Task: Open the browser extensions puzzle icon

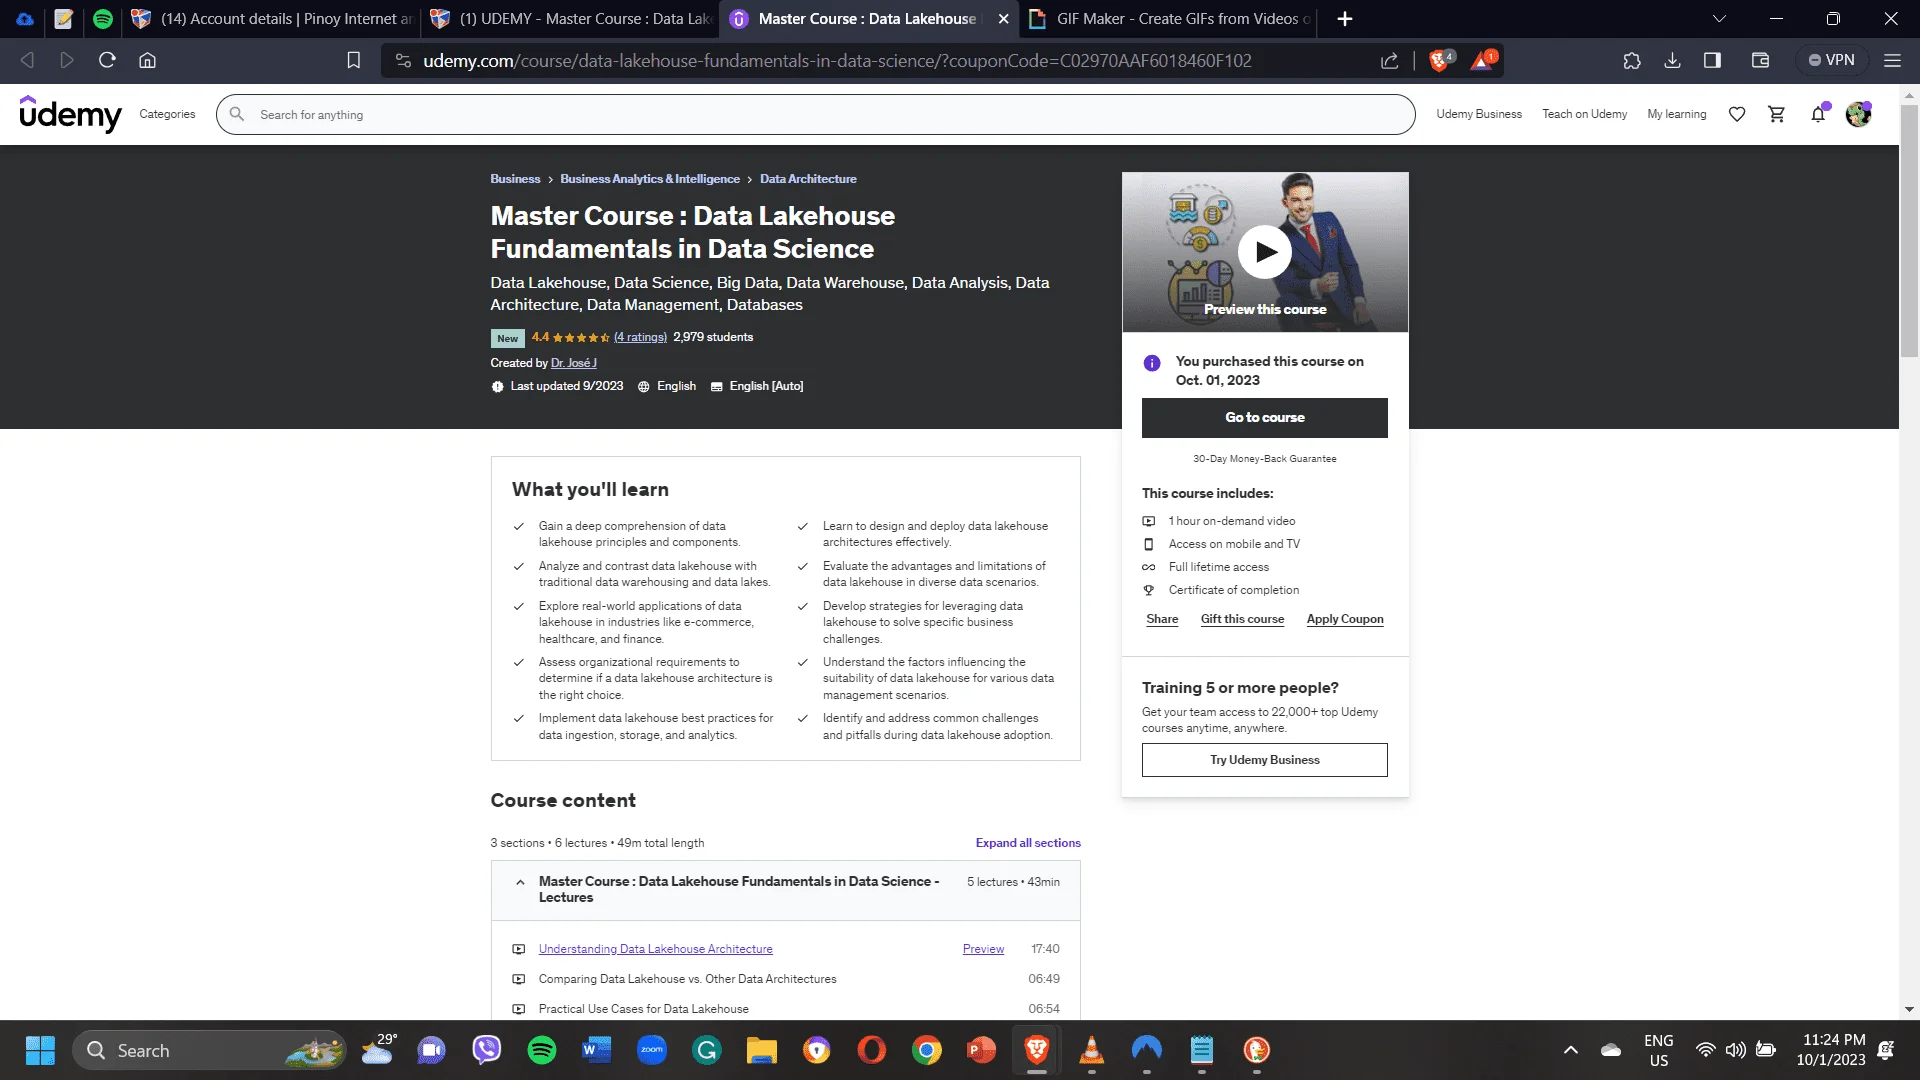Action: pos(1632,60)
